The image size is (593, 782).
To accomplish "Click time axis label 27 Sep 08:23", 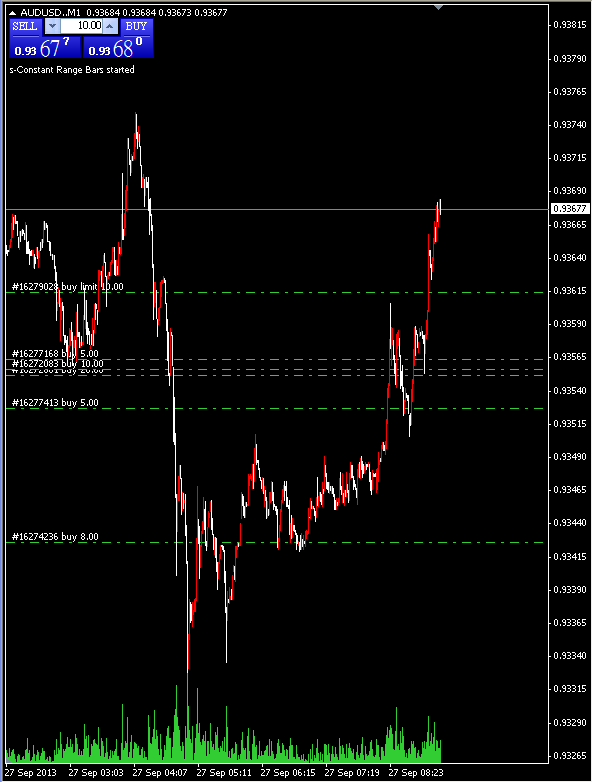I will pyautogui.click(x=416, y=773).
